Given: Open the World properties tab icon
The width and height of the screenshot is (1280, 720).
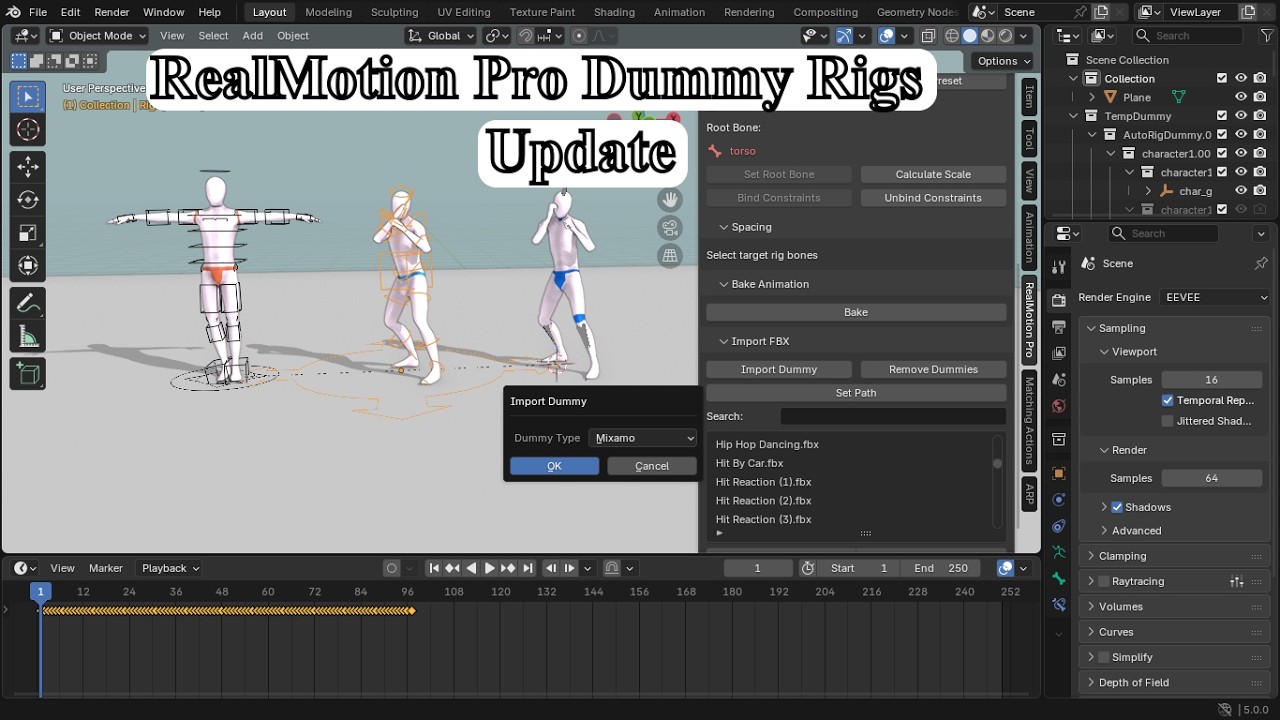Looking at the screenshot, I should (1059, 406).
